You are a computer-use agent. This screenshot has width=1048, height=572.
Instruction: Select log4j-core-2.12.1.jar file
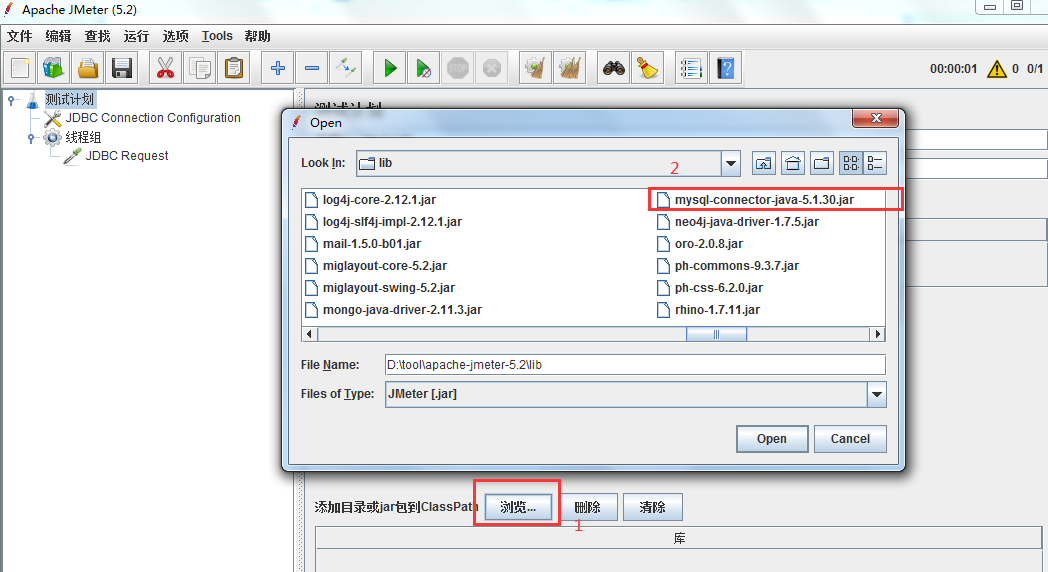[x=370, y=200]
